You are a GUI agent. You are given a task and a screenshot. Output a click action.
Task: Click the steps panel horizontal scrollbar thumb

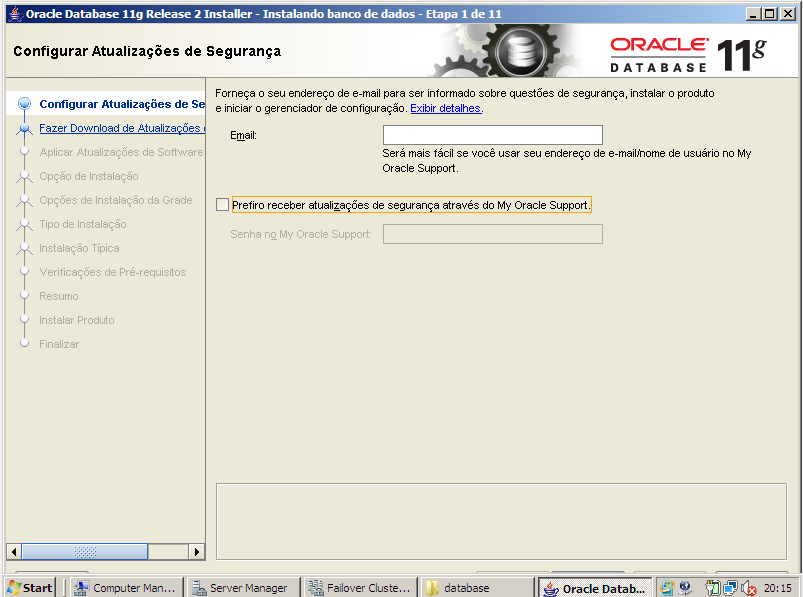click(x=84, y=551)
